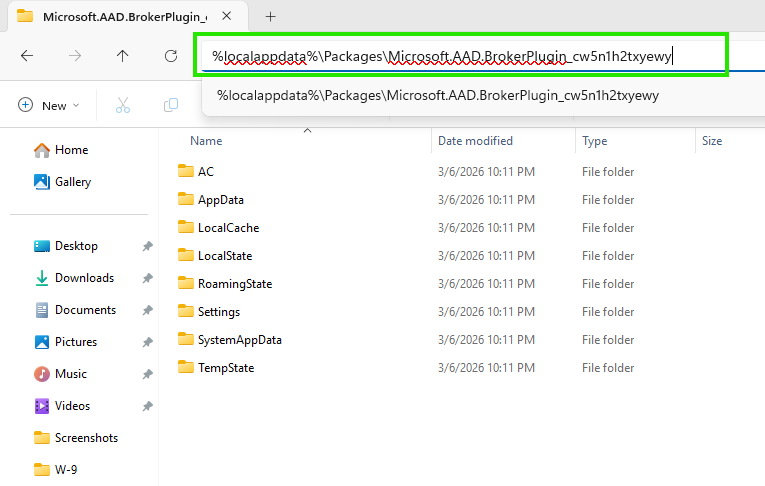
Task: Click the TempState folder icon
Action: pyautogui.click(x=185, y=367)
